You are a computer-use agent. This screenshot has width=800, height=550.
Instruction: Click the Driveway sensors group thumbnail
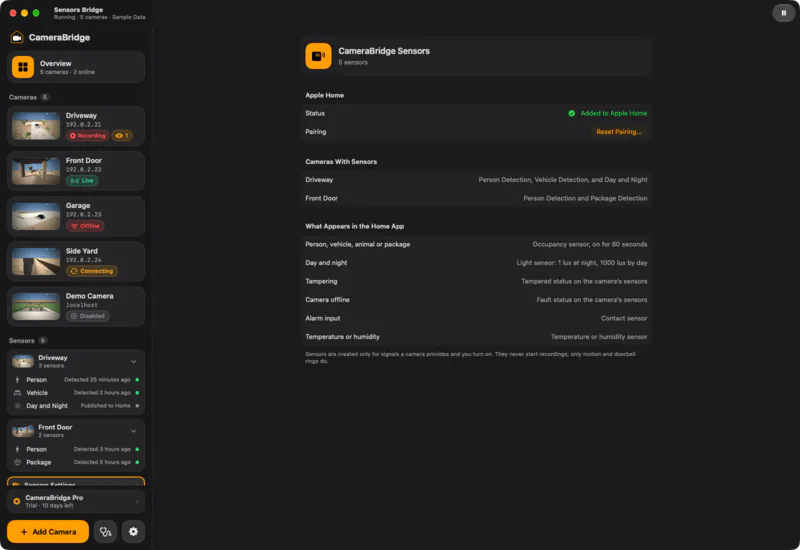point(23,361)
